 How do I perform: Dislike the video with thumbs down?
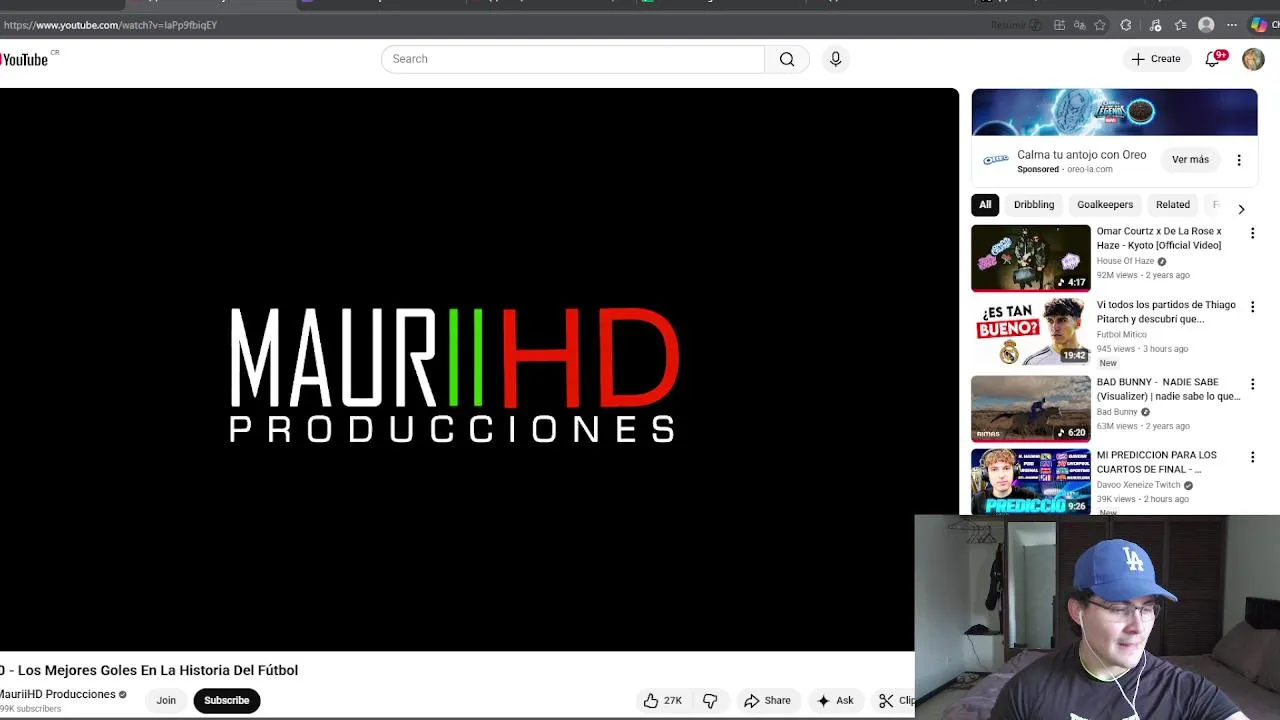(710, 700)
